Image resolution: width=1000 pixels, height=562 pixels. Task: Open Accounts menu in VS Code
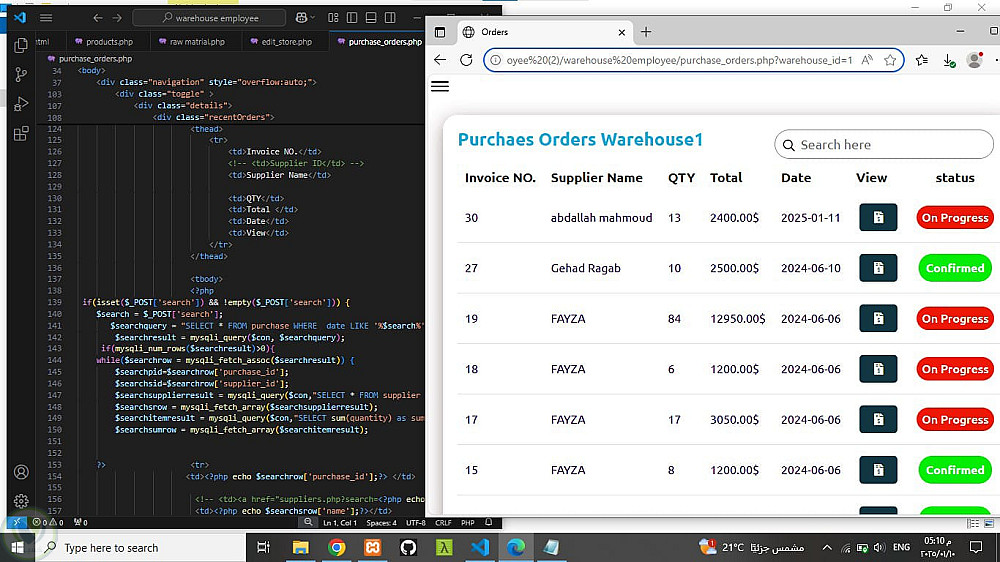[x=21, y=472]
